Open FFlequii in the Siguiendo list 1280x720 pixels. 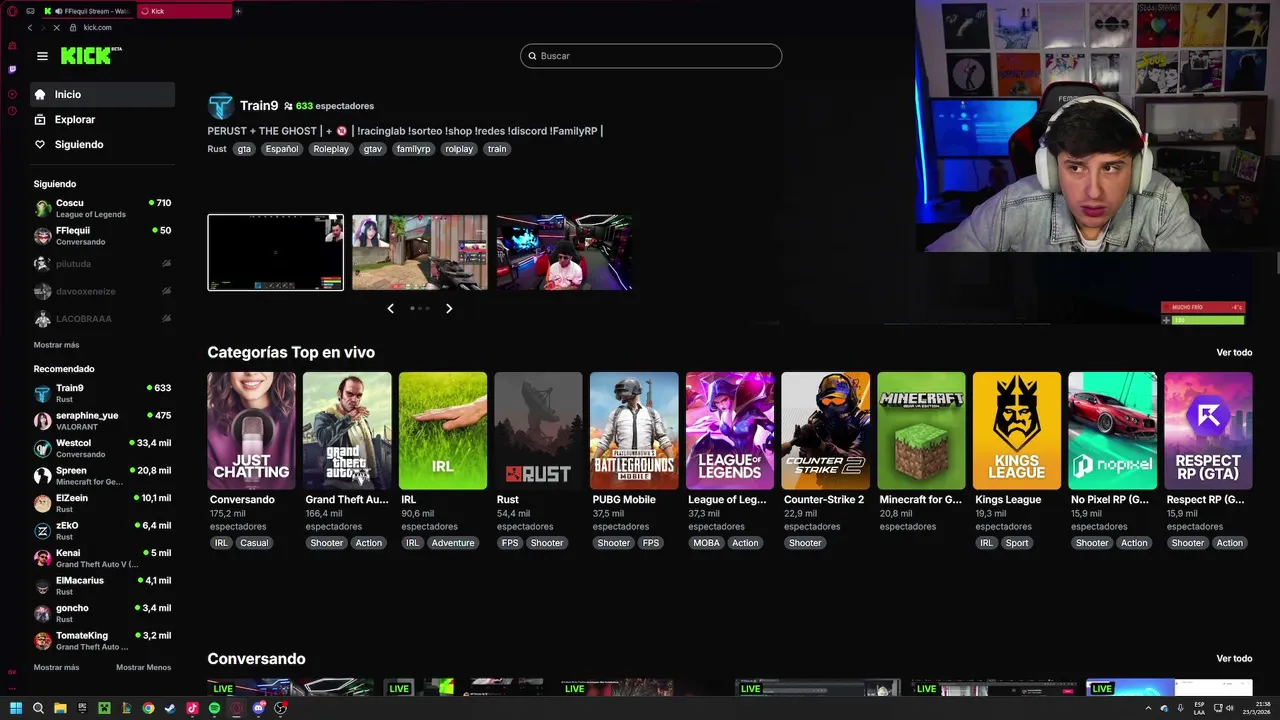pyautogui.click(x=102, y=236)
